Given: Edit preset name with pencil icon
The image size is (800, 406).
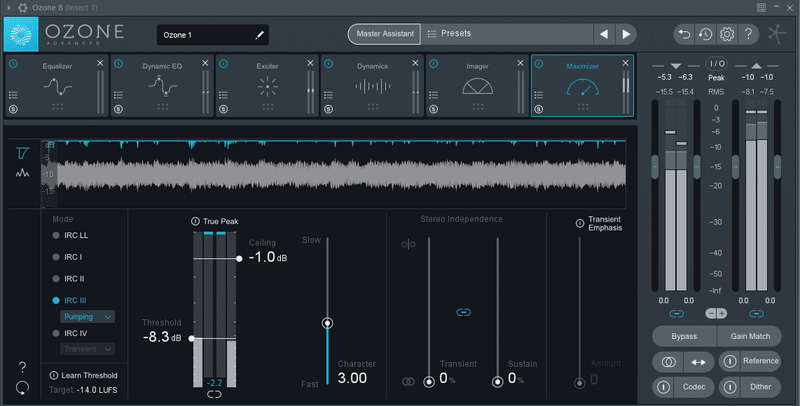Looking at the screenshot, I should pyautogui.click(x=260, y=35).
